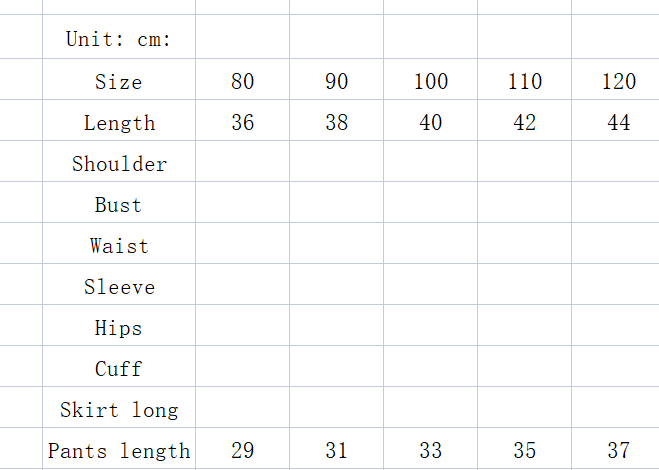Click pants length value 37 cell
The width and height of the screenshot is (659, 470).
[618, 450]
